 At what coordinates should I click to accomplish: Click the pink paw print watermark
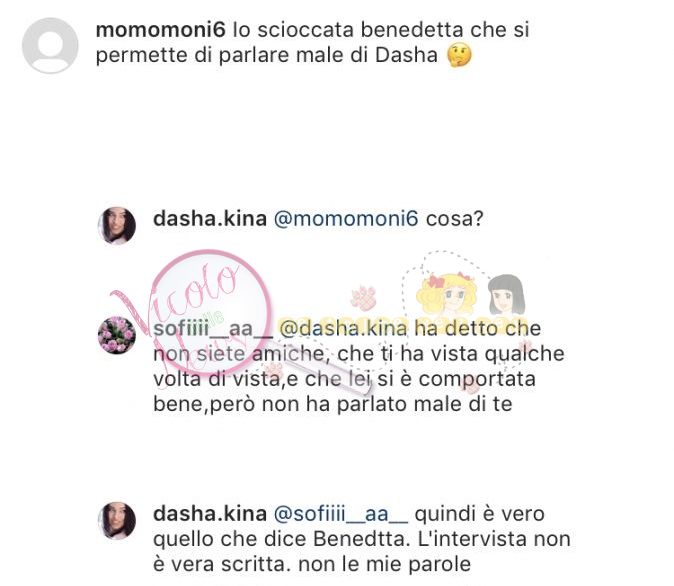pyautogui.click(x=364, y=298)
